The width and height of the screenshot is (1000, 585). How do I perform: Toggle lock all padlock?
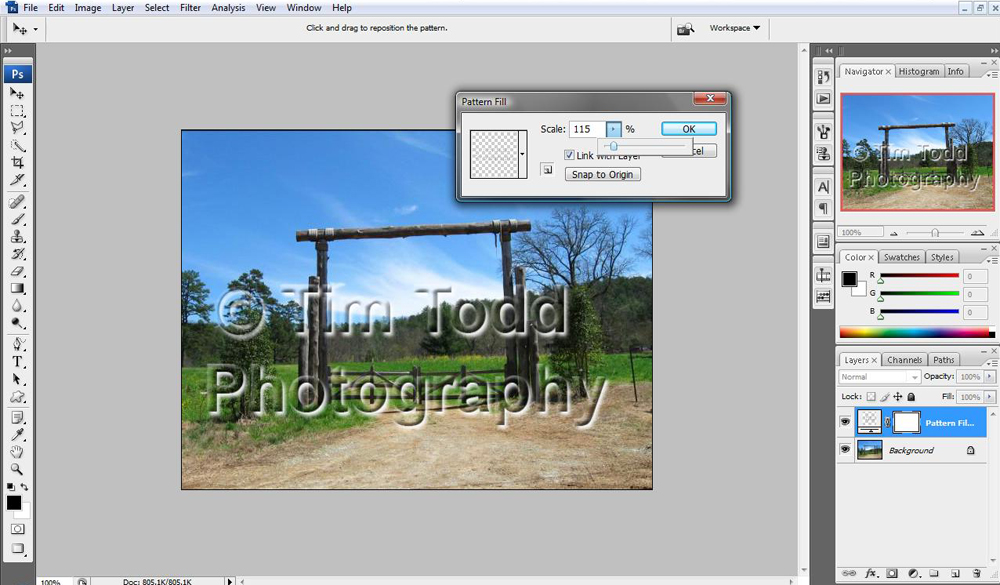tap(911, 397)
